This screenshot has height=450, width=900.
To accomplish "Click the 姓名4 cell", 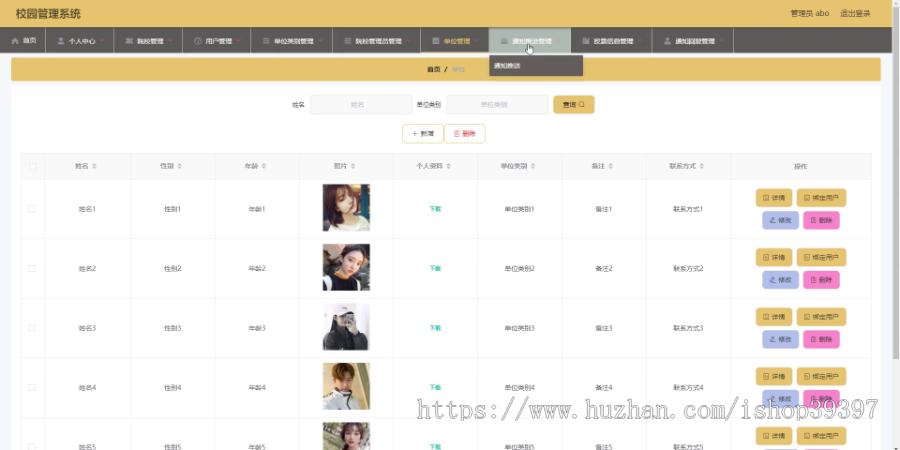I will [87, 388].
